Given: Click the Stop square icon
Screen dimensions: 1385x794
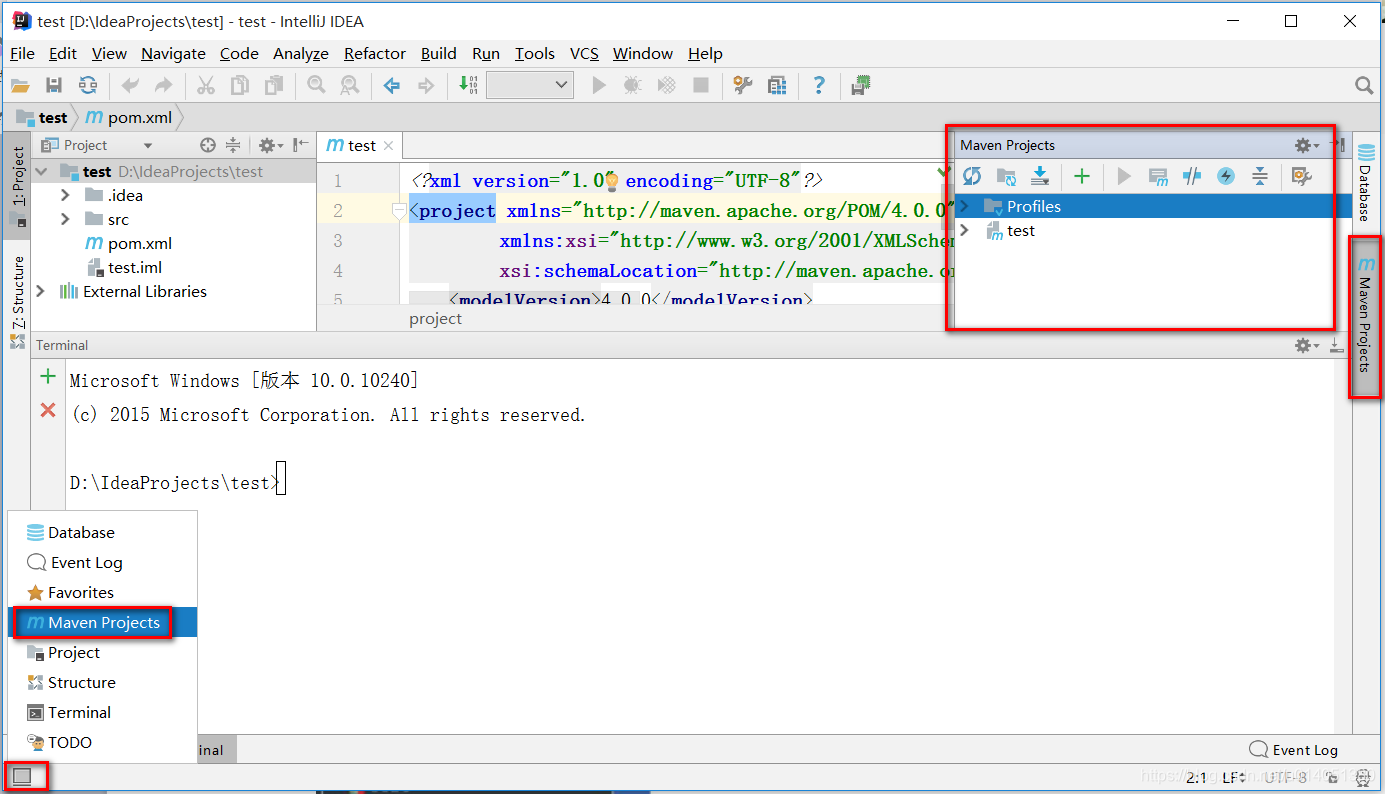Looking at the screenshot, I should point(701,86).
